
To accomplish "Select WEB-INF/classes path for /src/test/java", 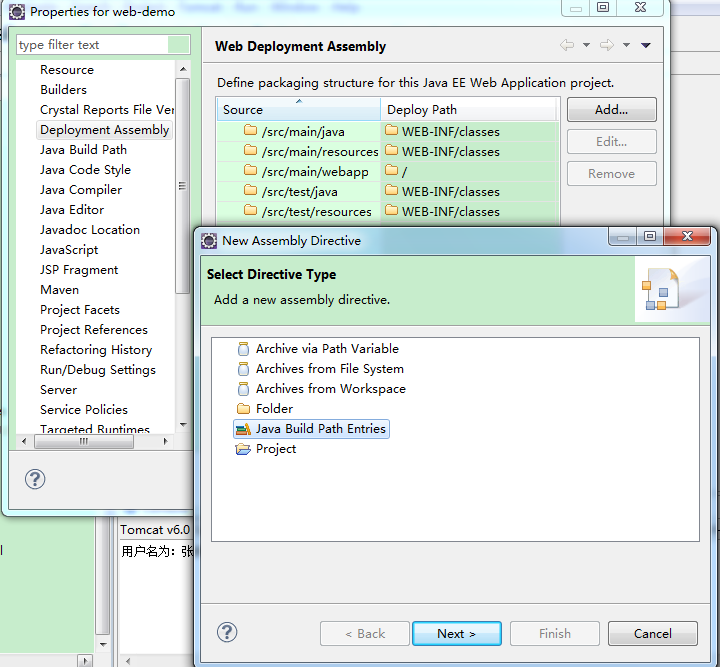I will (x=450, y=191).
